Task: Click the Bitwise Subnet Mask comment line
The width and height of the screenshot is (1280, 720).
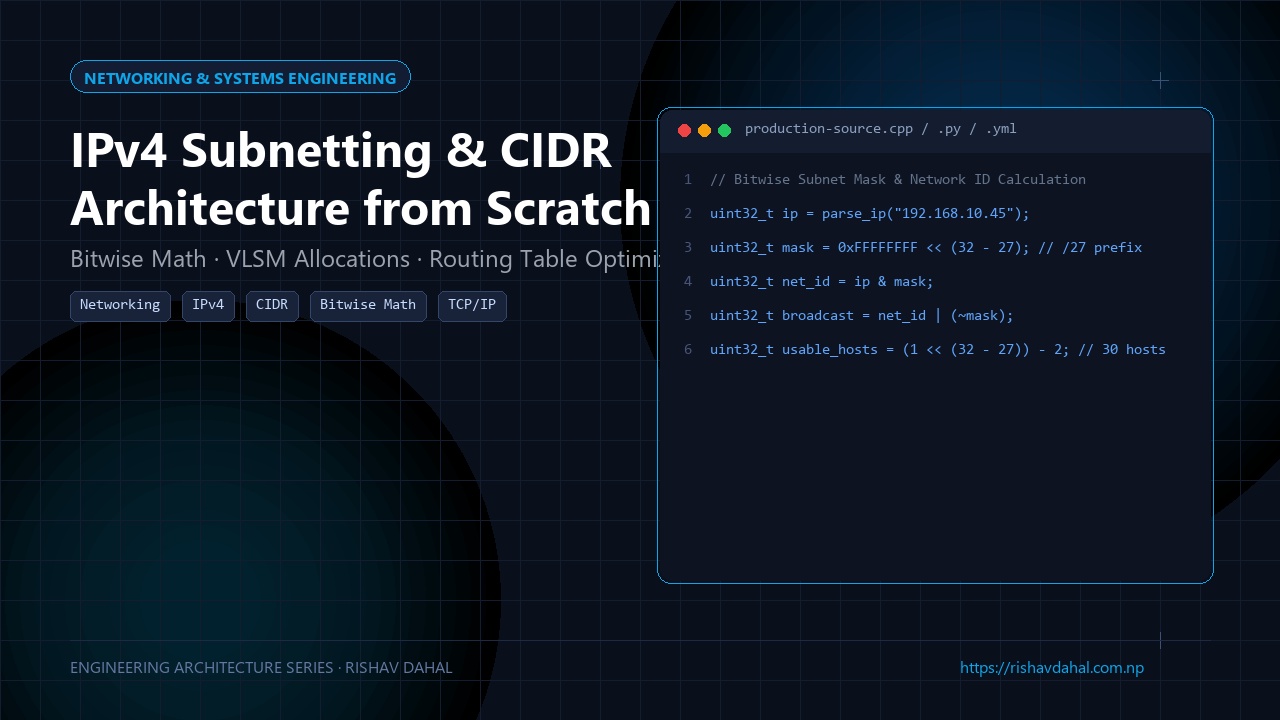Action: click(898, 180)
